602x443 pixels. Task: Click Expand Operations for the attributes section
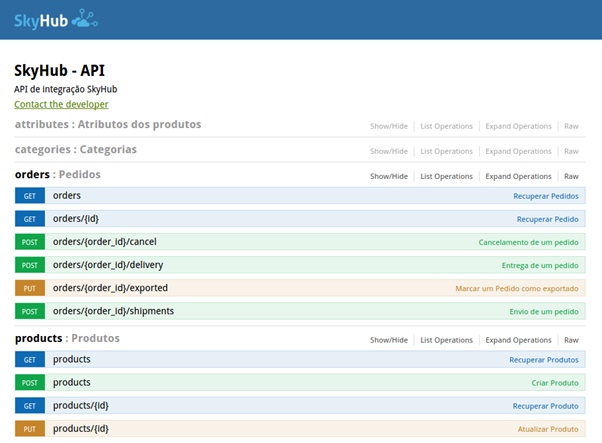tap(518, 126)
